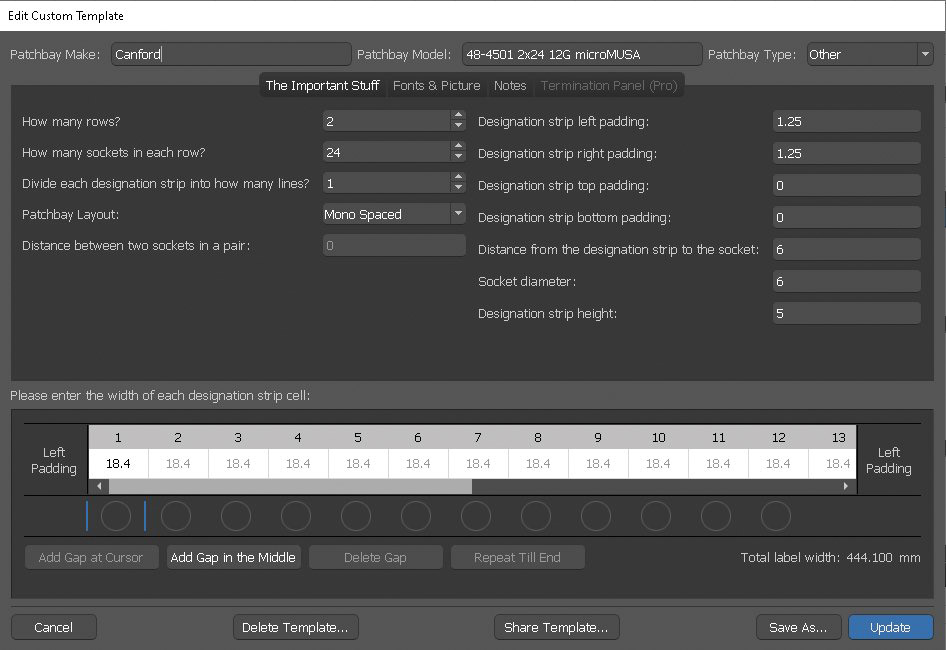
Task: Expand the Patchbay Layout dropdown
Action: (457, 214)
